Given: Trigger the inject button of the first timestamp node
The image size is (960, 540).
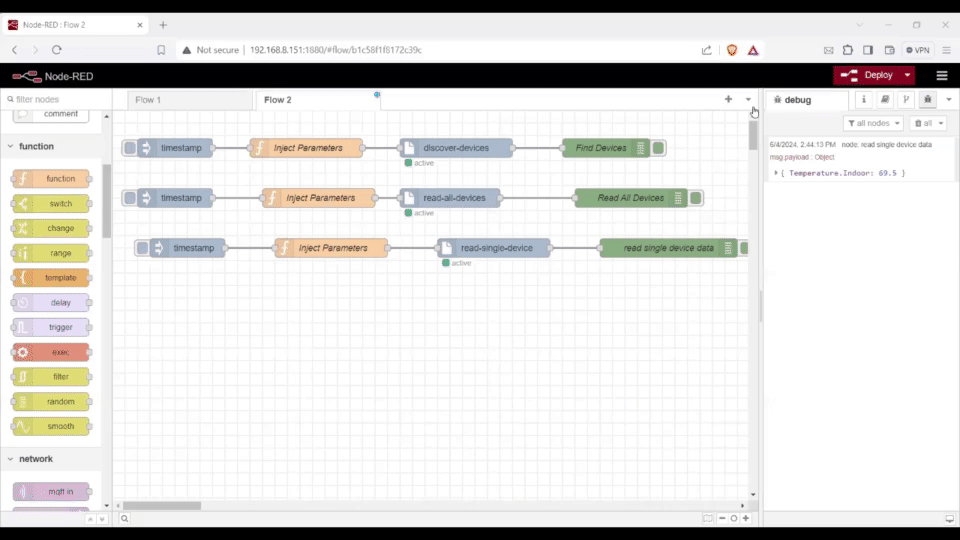Looking at the screenshot, I should [x=130, y=148].
